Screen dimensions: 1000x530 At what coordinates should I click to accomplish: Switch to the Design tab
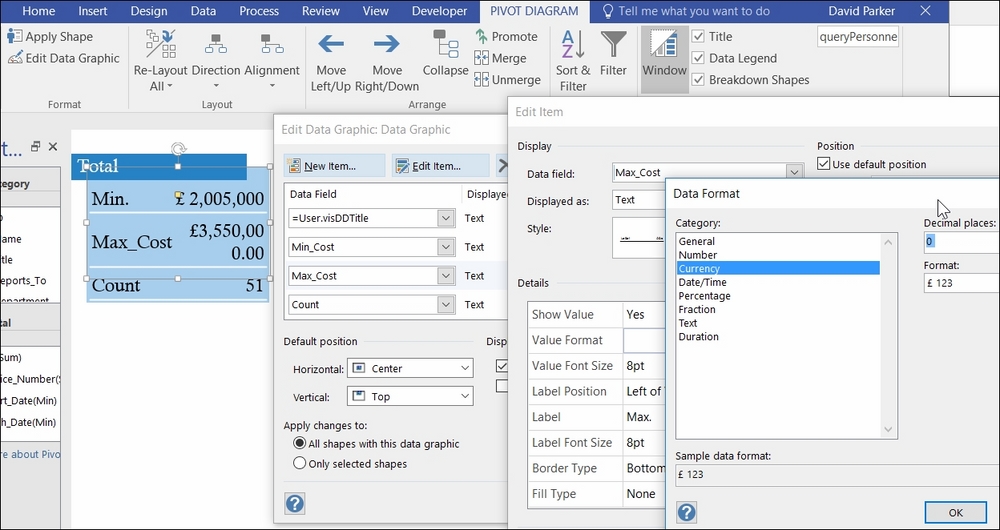[x=149, y=11]
